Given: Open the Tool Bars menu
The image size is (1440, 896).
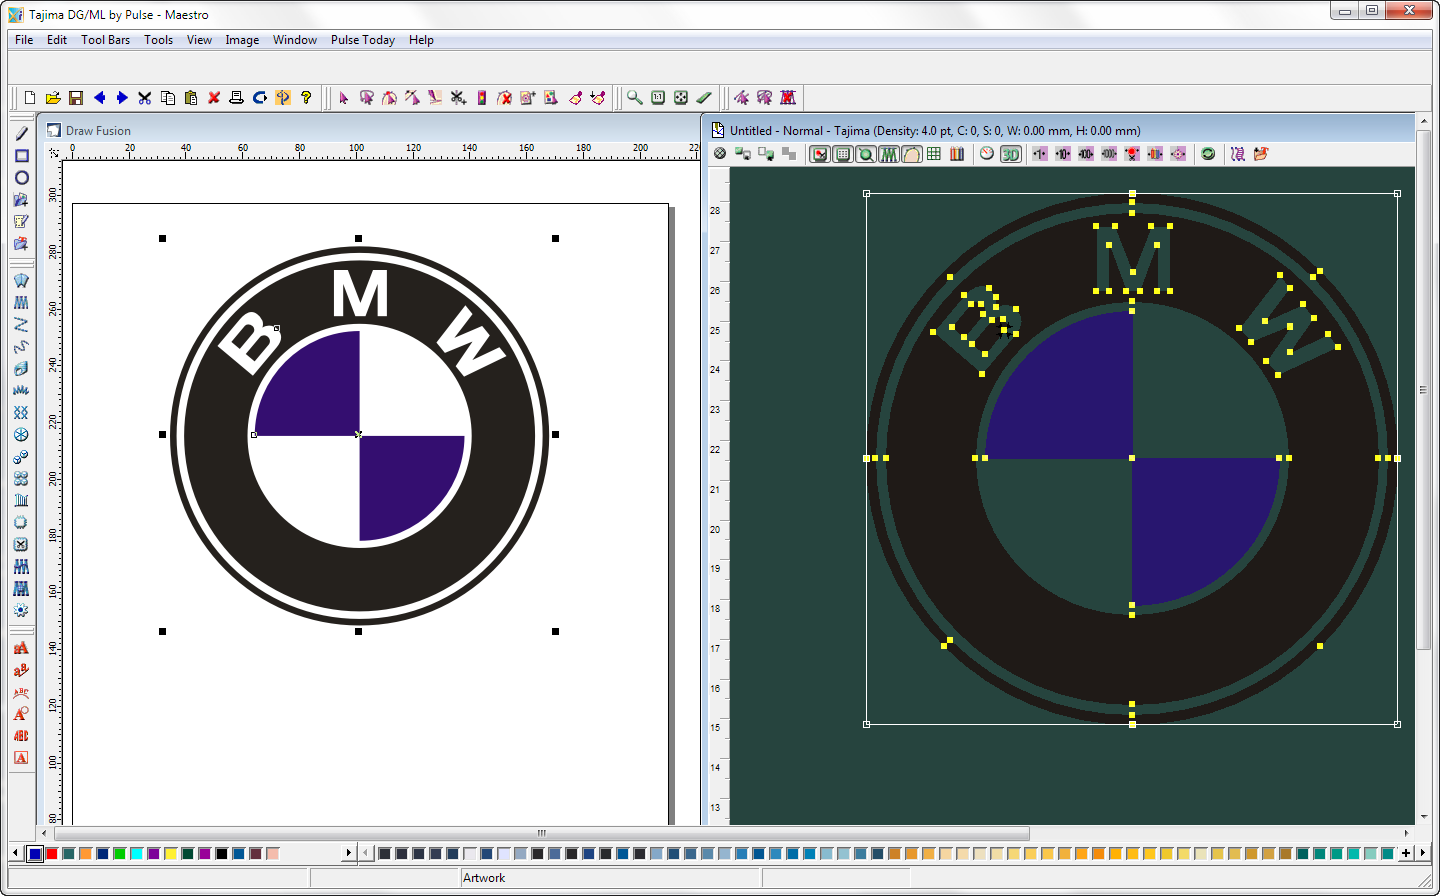Looking at the screenshot, I should coord(105,40).
